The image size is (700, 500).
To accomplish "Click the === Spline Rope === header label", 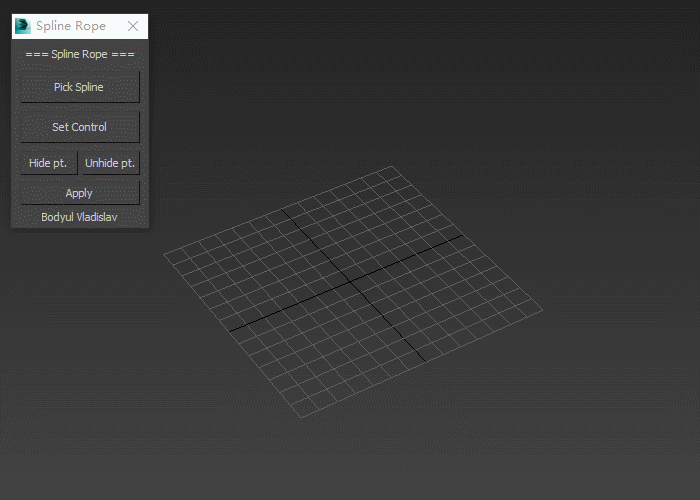I will click(80, 54).
